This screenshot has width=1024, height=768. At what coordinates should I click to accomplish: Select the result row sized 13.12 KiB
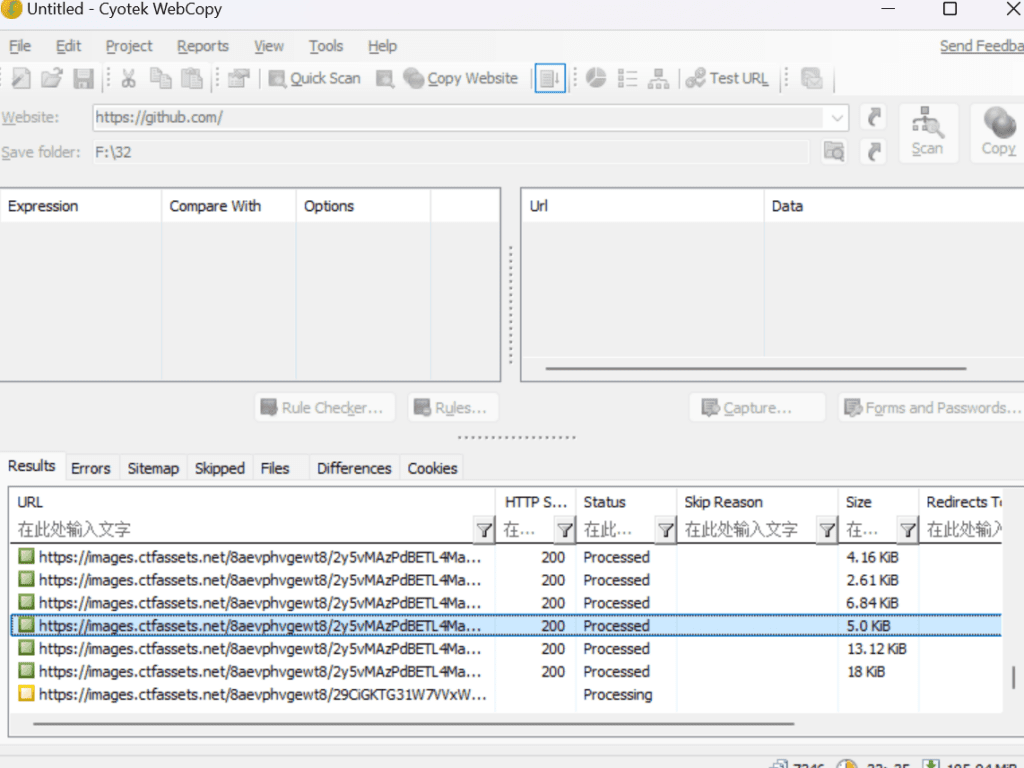click(506, 648)
